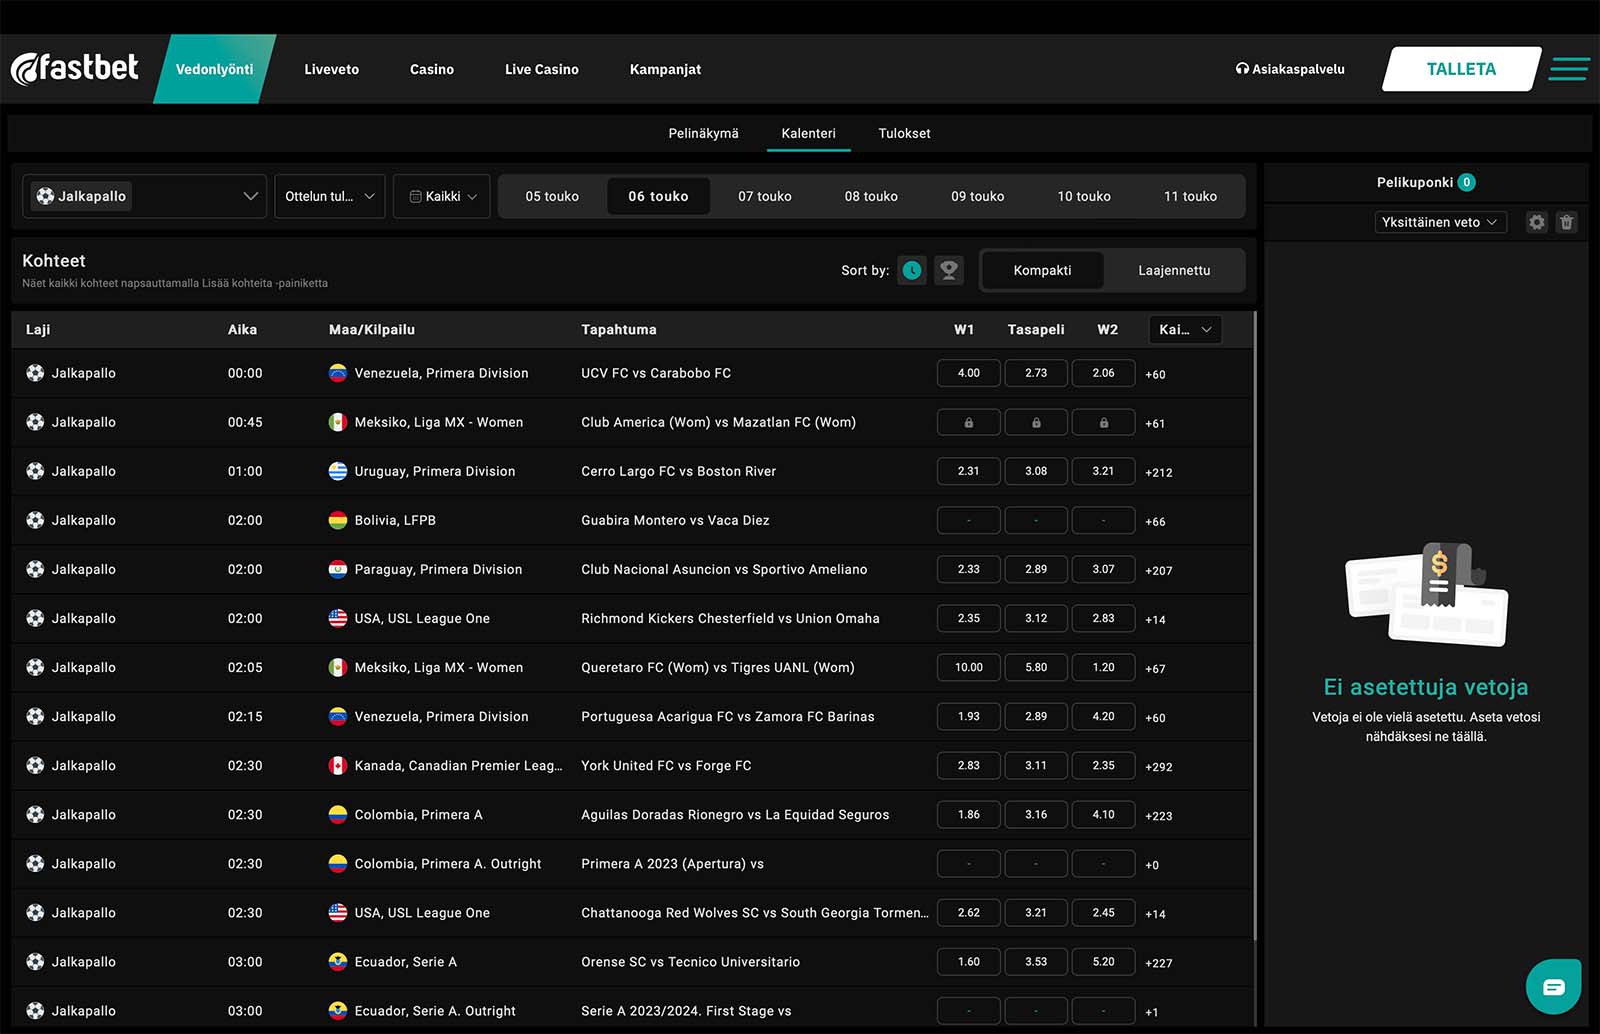Open live chat bubble
Image resolution: width=1600 pixels, height=1034 pixels.
[1553, 987]
